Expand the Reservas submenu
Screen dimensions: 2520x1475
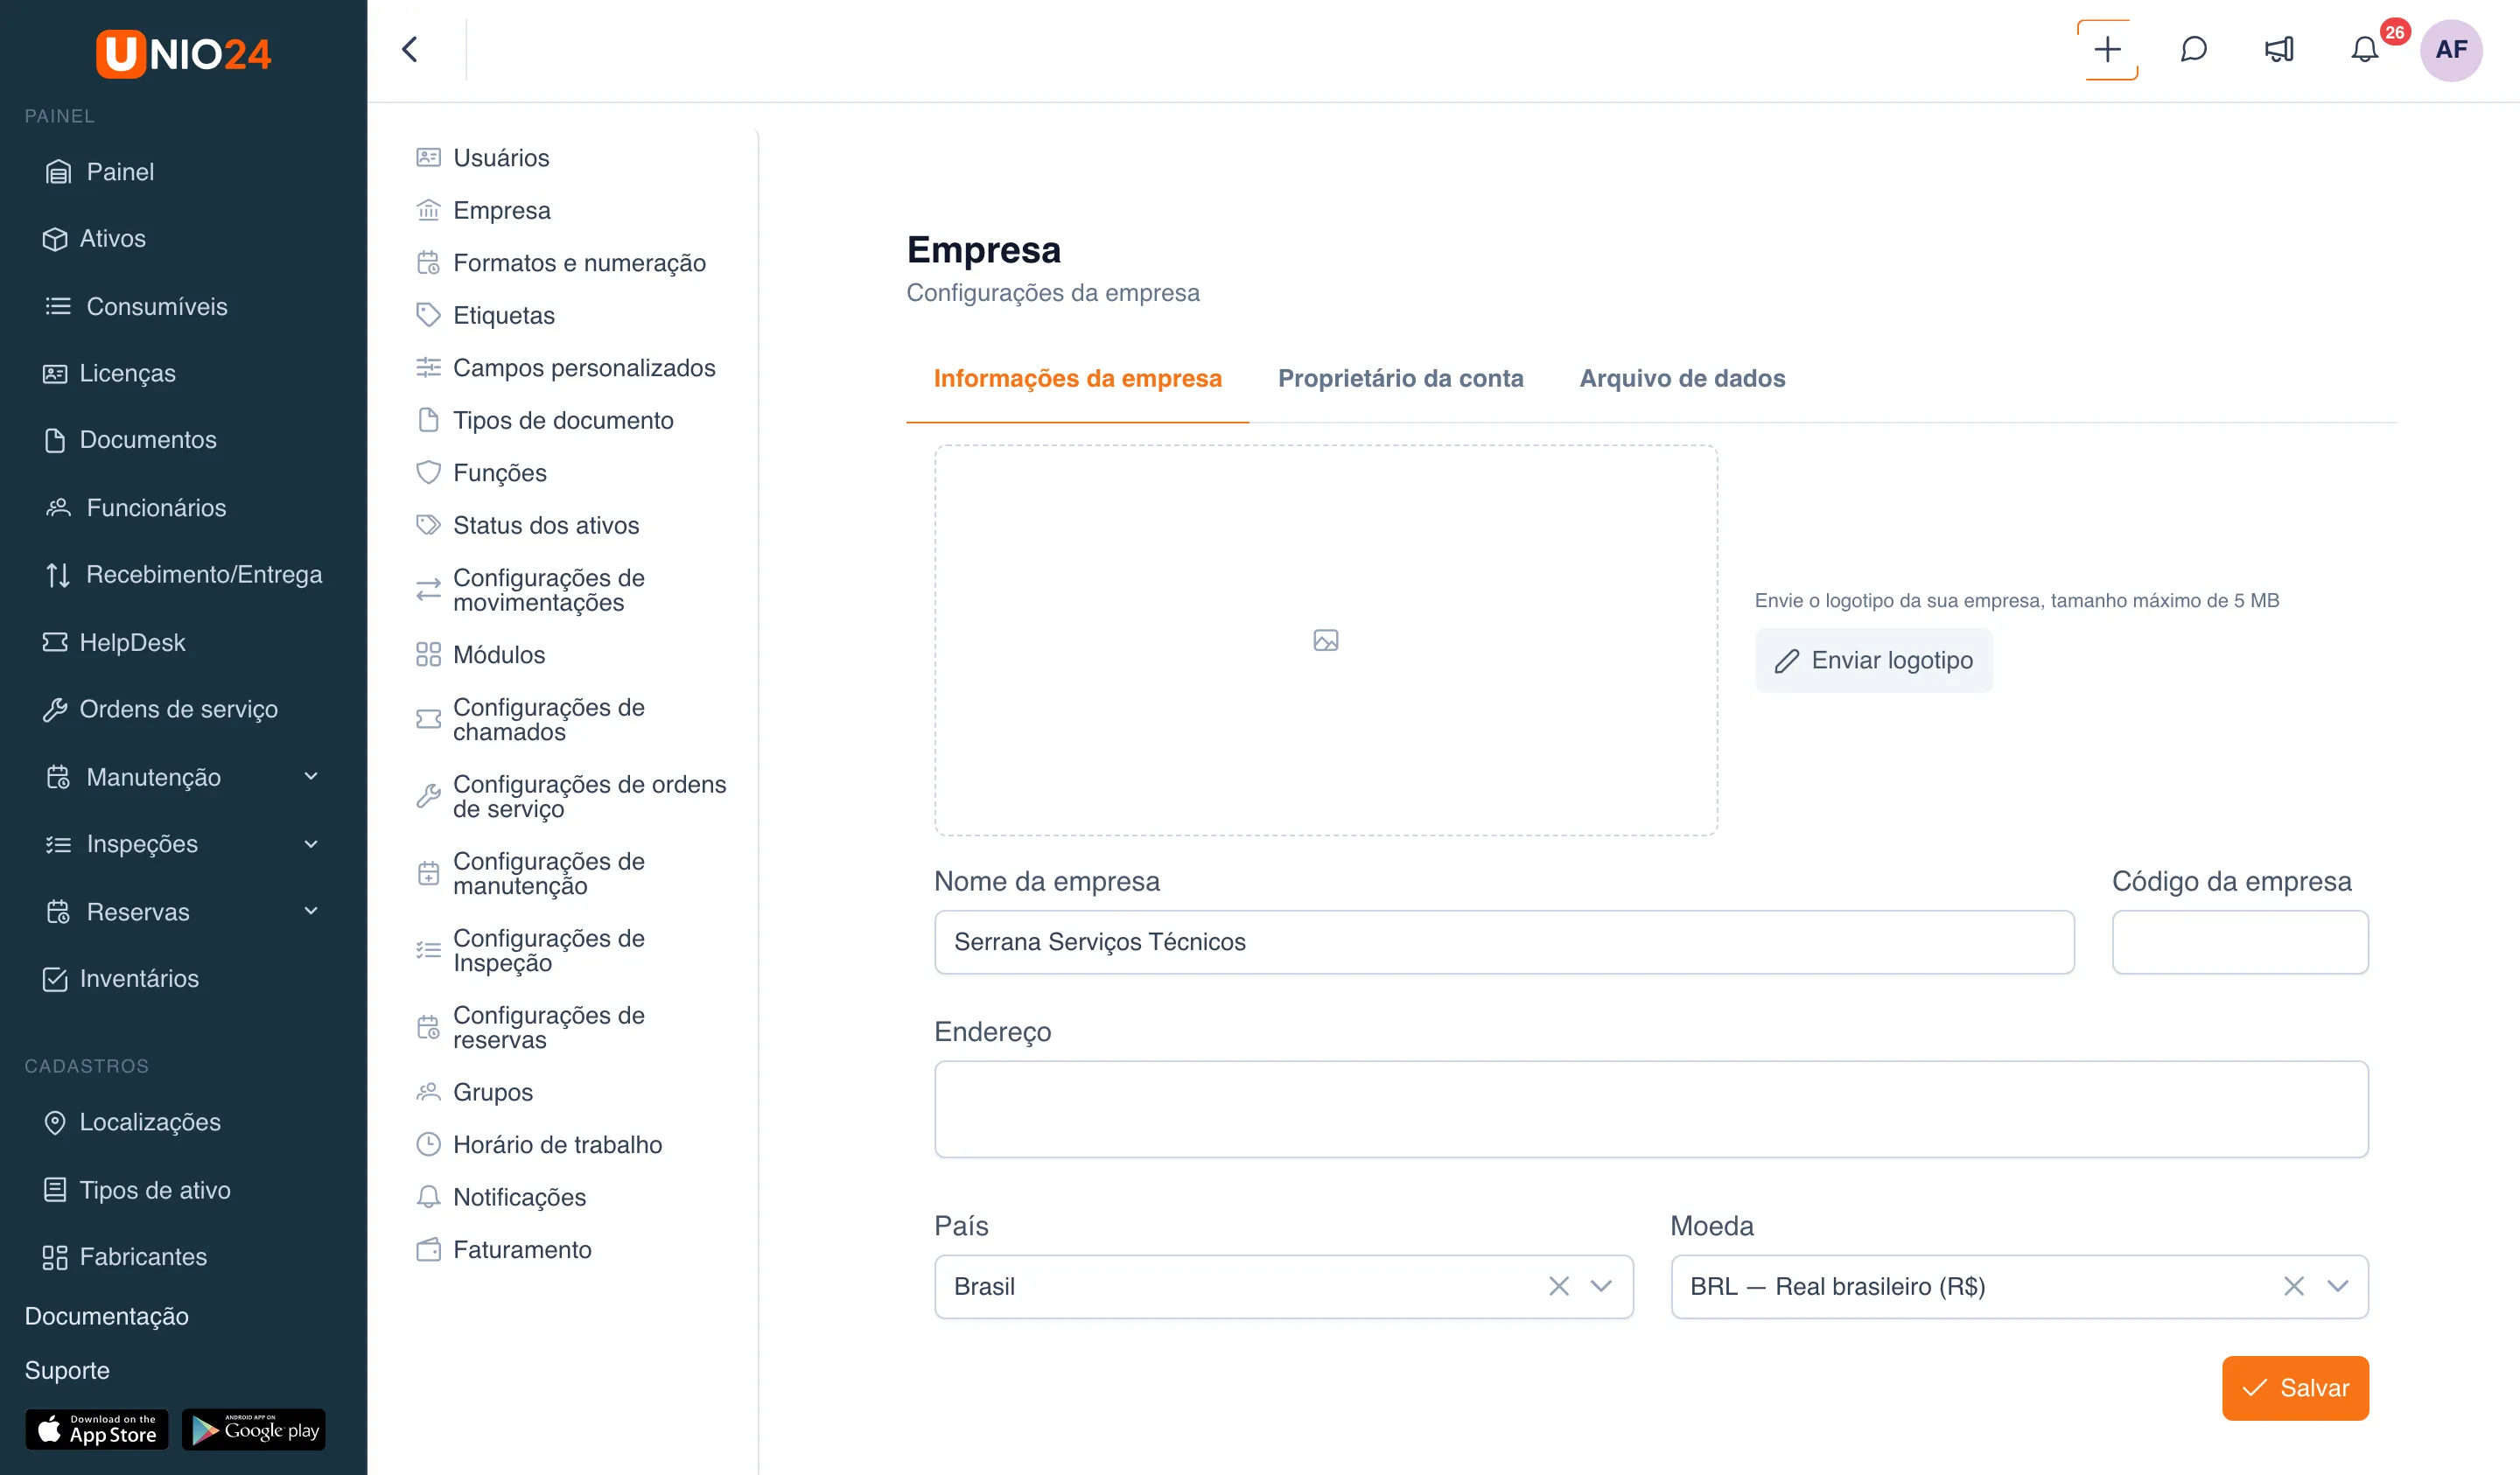tap(311, 911)
